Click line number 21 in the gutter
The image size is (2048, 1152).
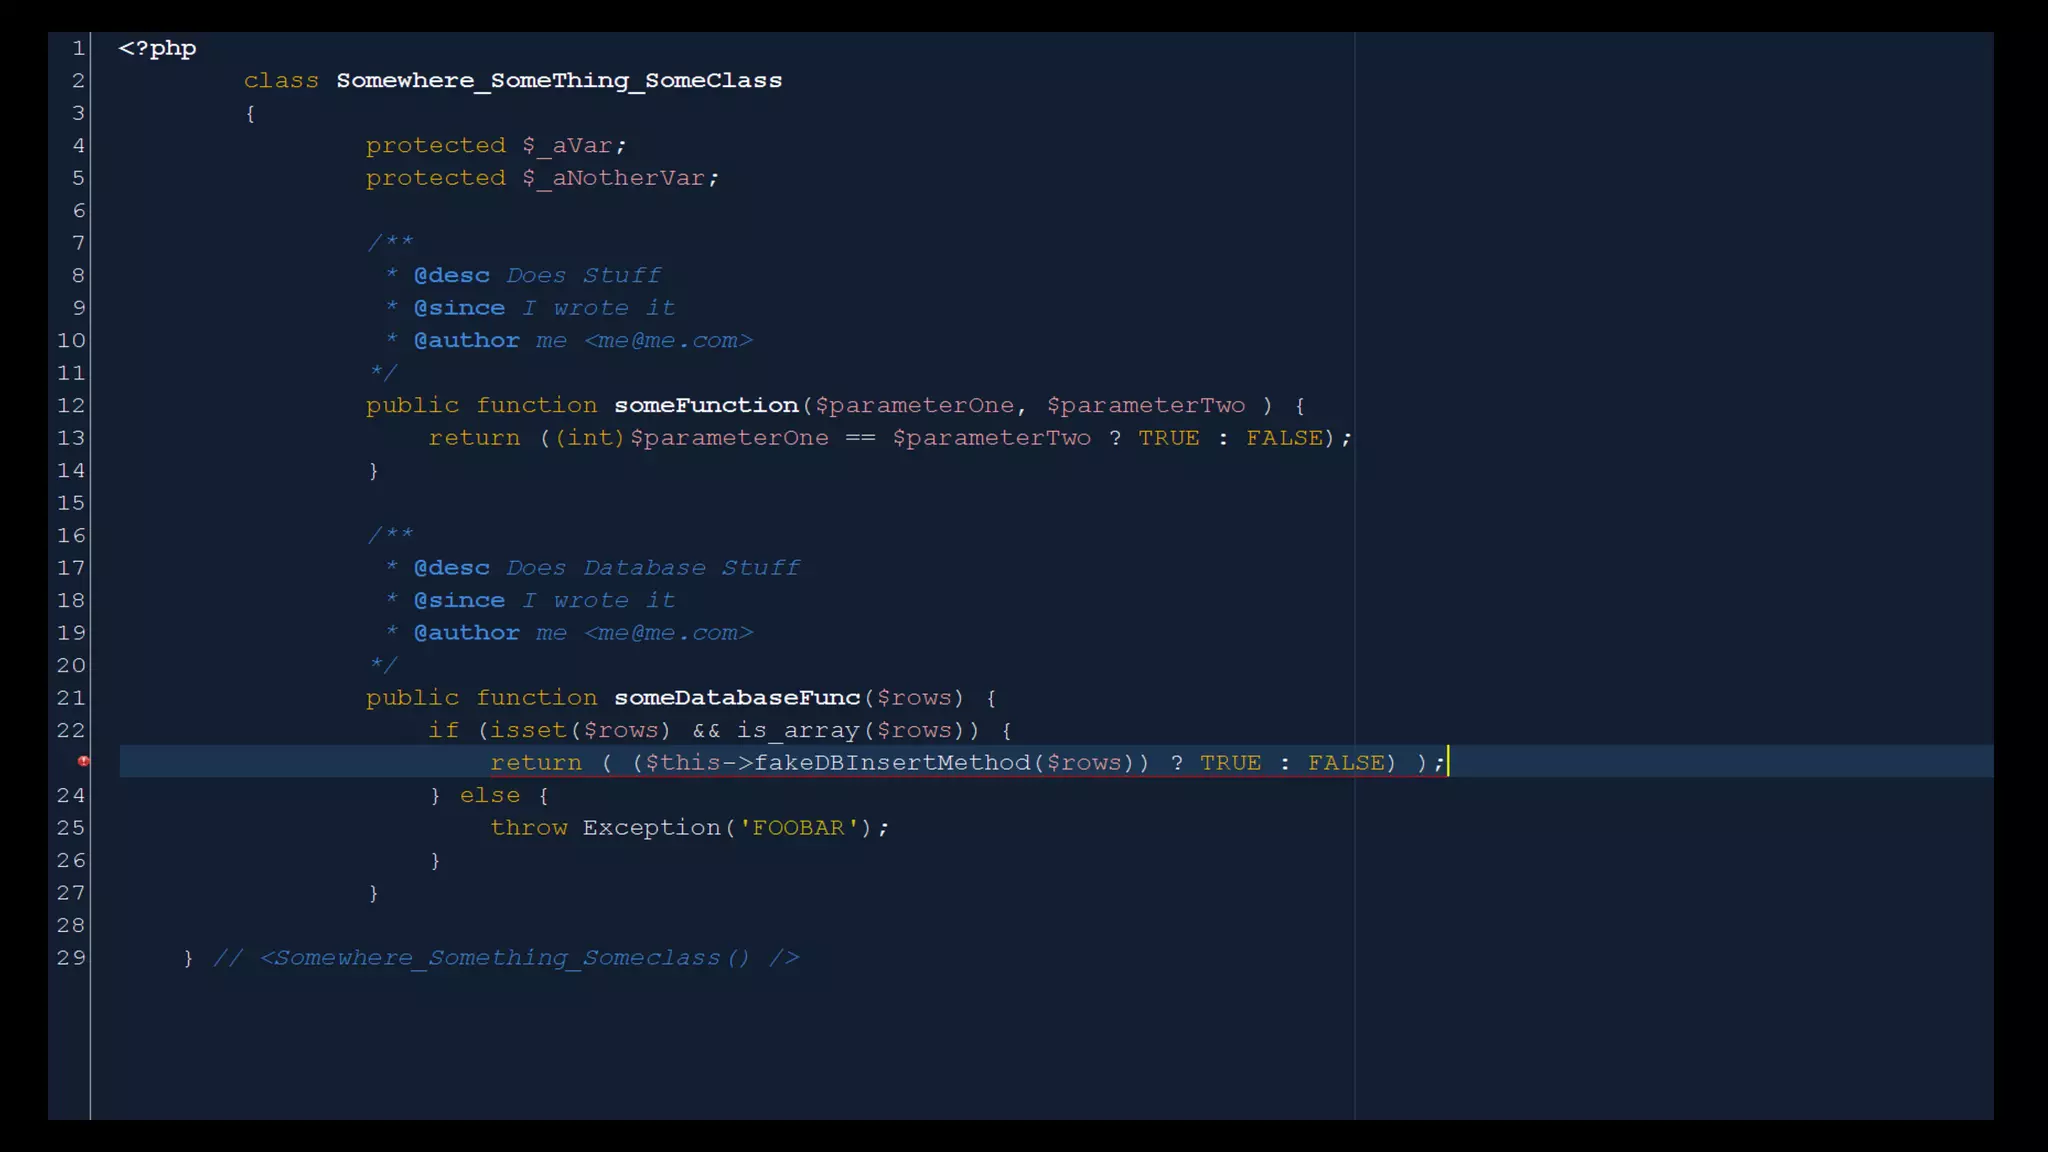coord(71,698)
